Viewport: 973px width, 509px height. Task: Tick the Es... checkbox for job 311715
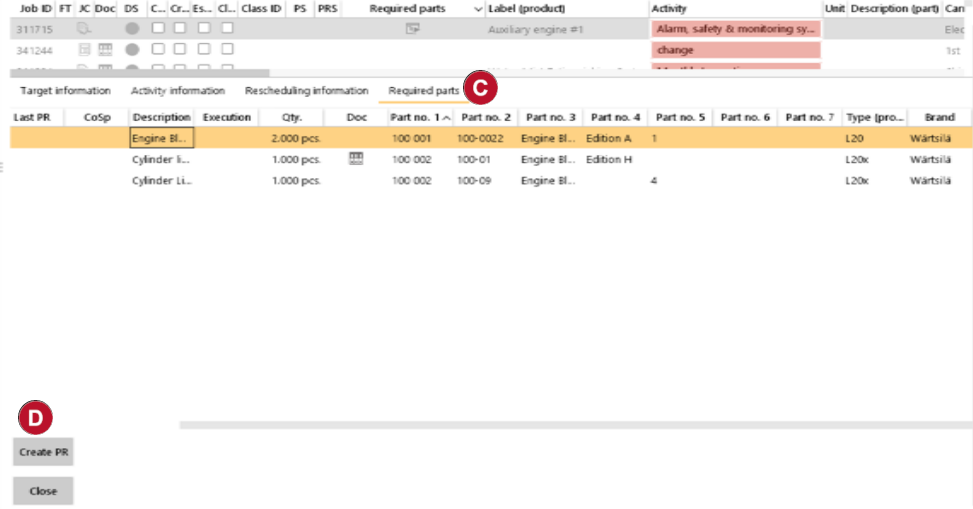204,28
